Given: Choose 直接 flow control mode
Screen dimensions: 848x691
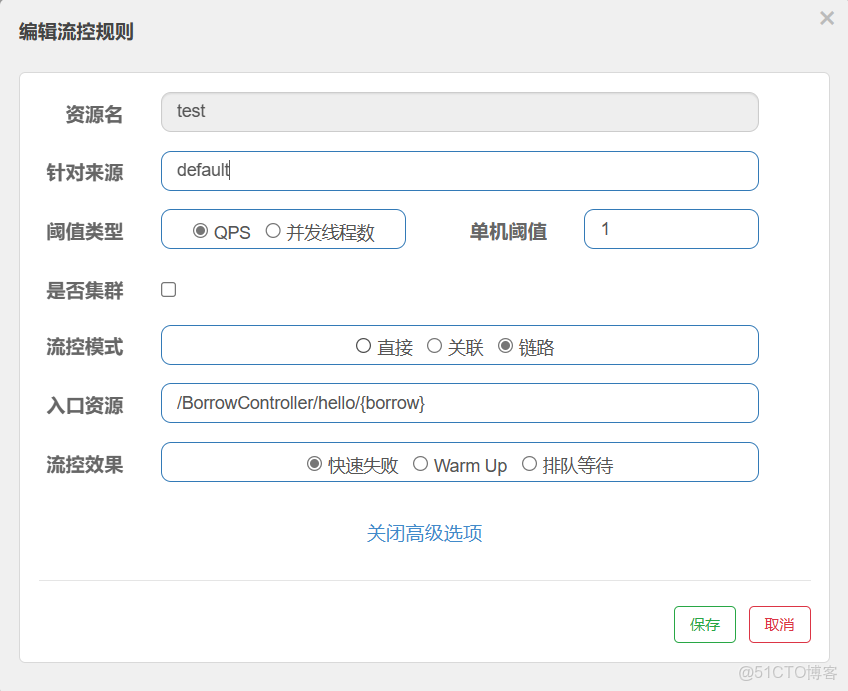Looking at the screenshot, I should click(364, 346).
